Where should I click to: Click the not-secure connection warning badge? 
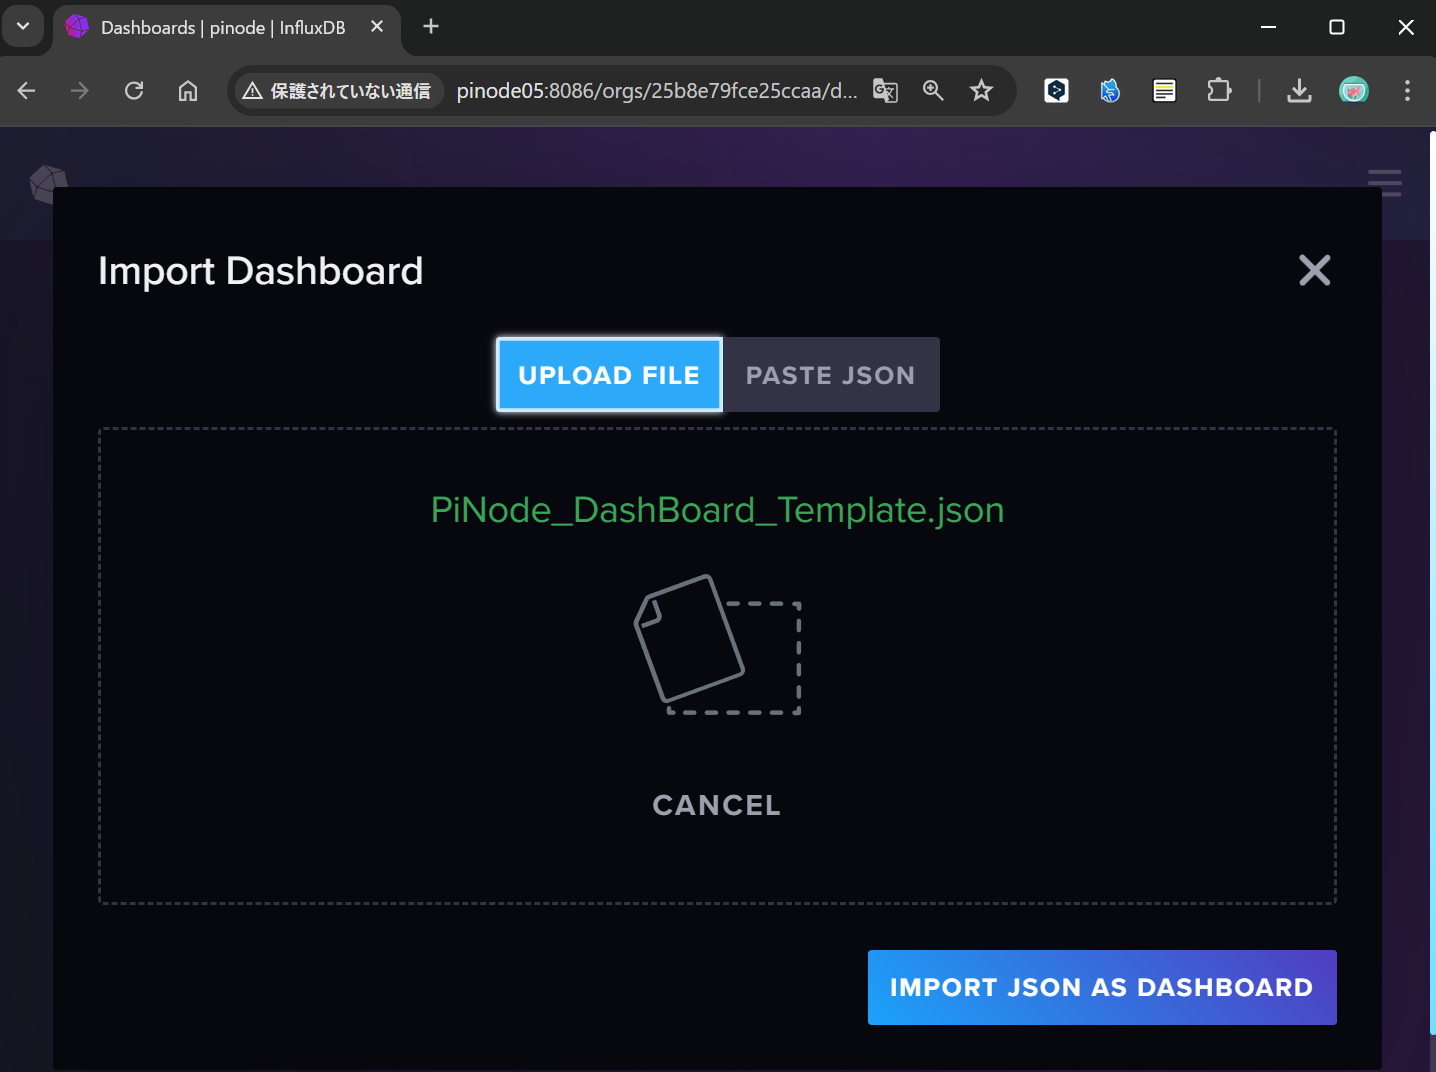pos(337,91)
